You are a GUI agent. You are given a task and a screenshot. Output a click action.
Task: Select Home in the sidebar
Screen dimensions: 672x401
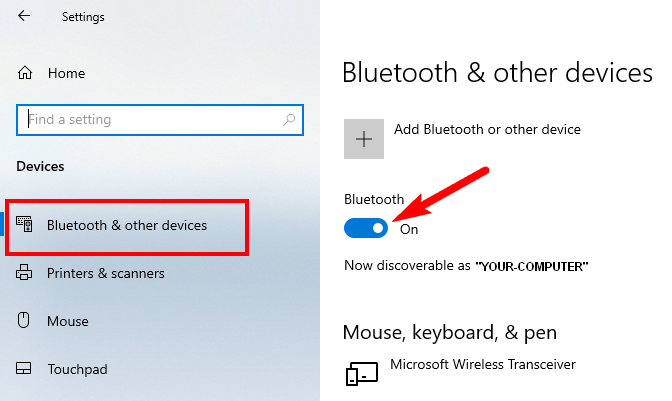tap(66, 73)
